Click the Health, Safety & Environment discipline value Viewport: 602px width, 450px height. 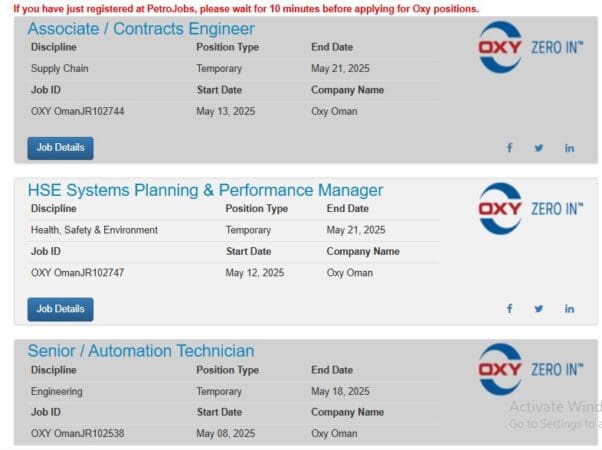[94, 230]
